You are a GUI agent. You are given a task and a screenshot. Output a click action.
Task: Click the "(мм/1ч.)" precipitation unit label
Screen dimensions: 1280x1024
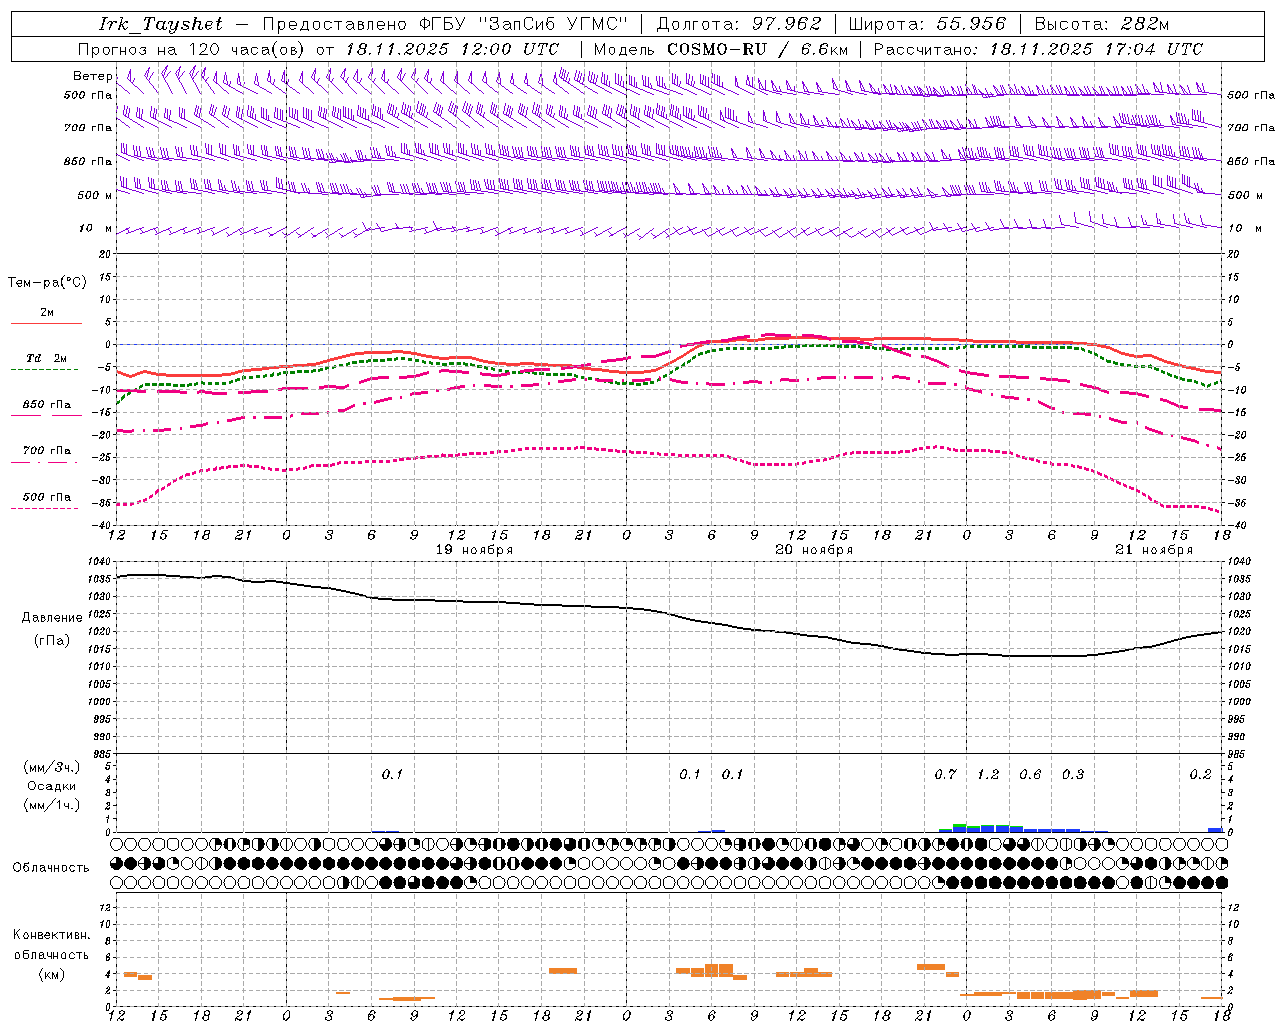(x=52, y=805)
